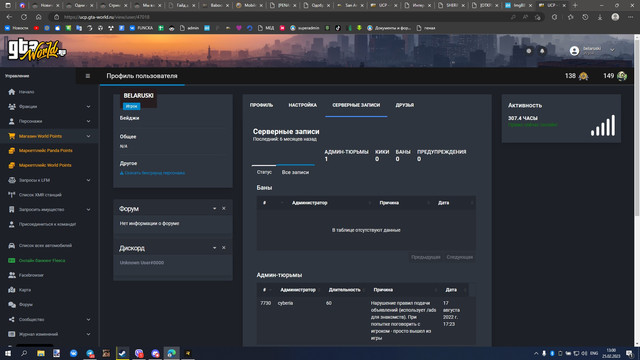The height and width of the screenshot is (360, 640).
Task: Toggle the sidebar hamburger menu icon
Action: click(x=88, y=76)
